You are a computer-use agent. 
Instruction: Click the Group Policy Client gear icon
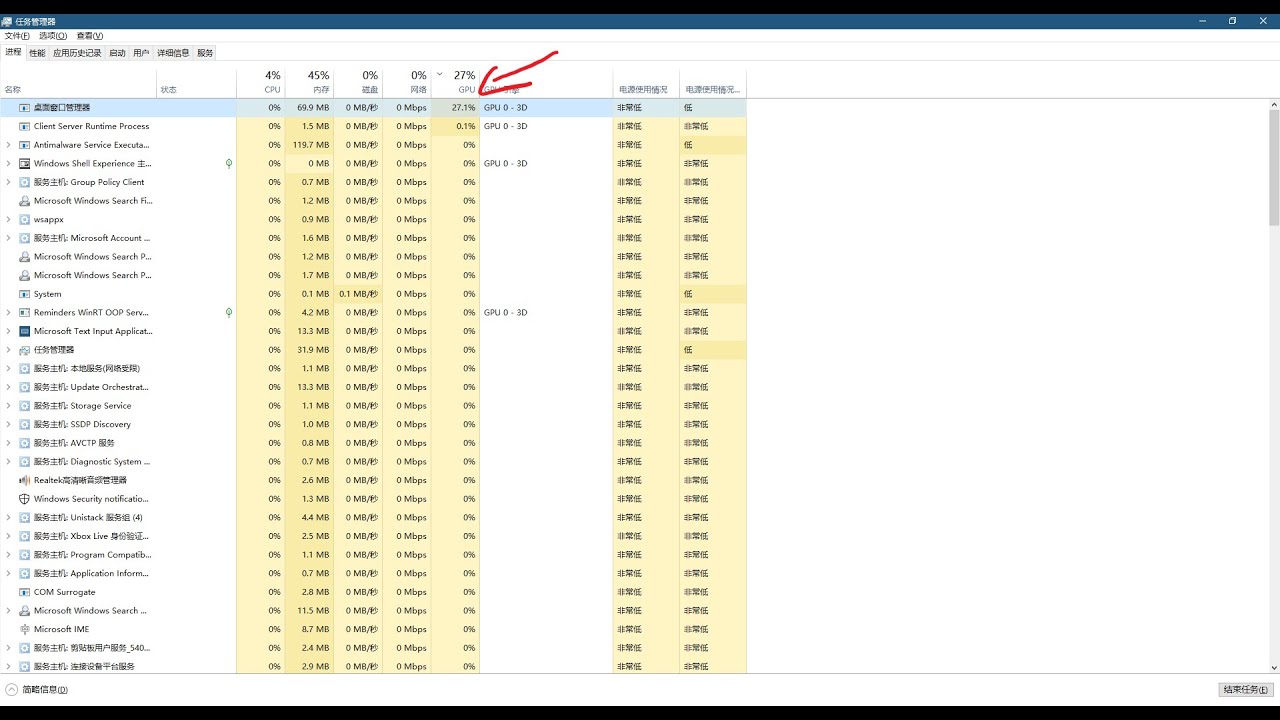point(25,182)
